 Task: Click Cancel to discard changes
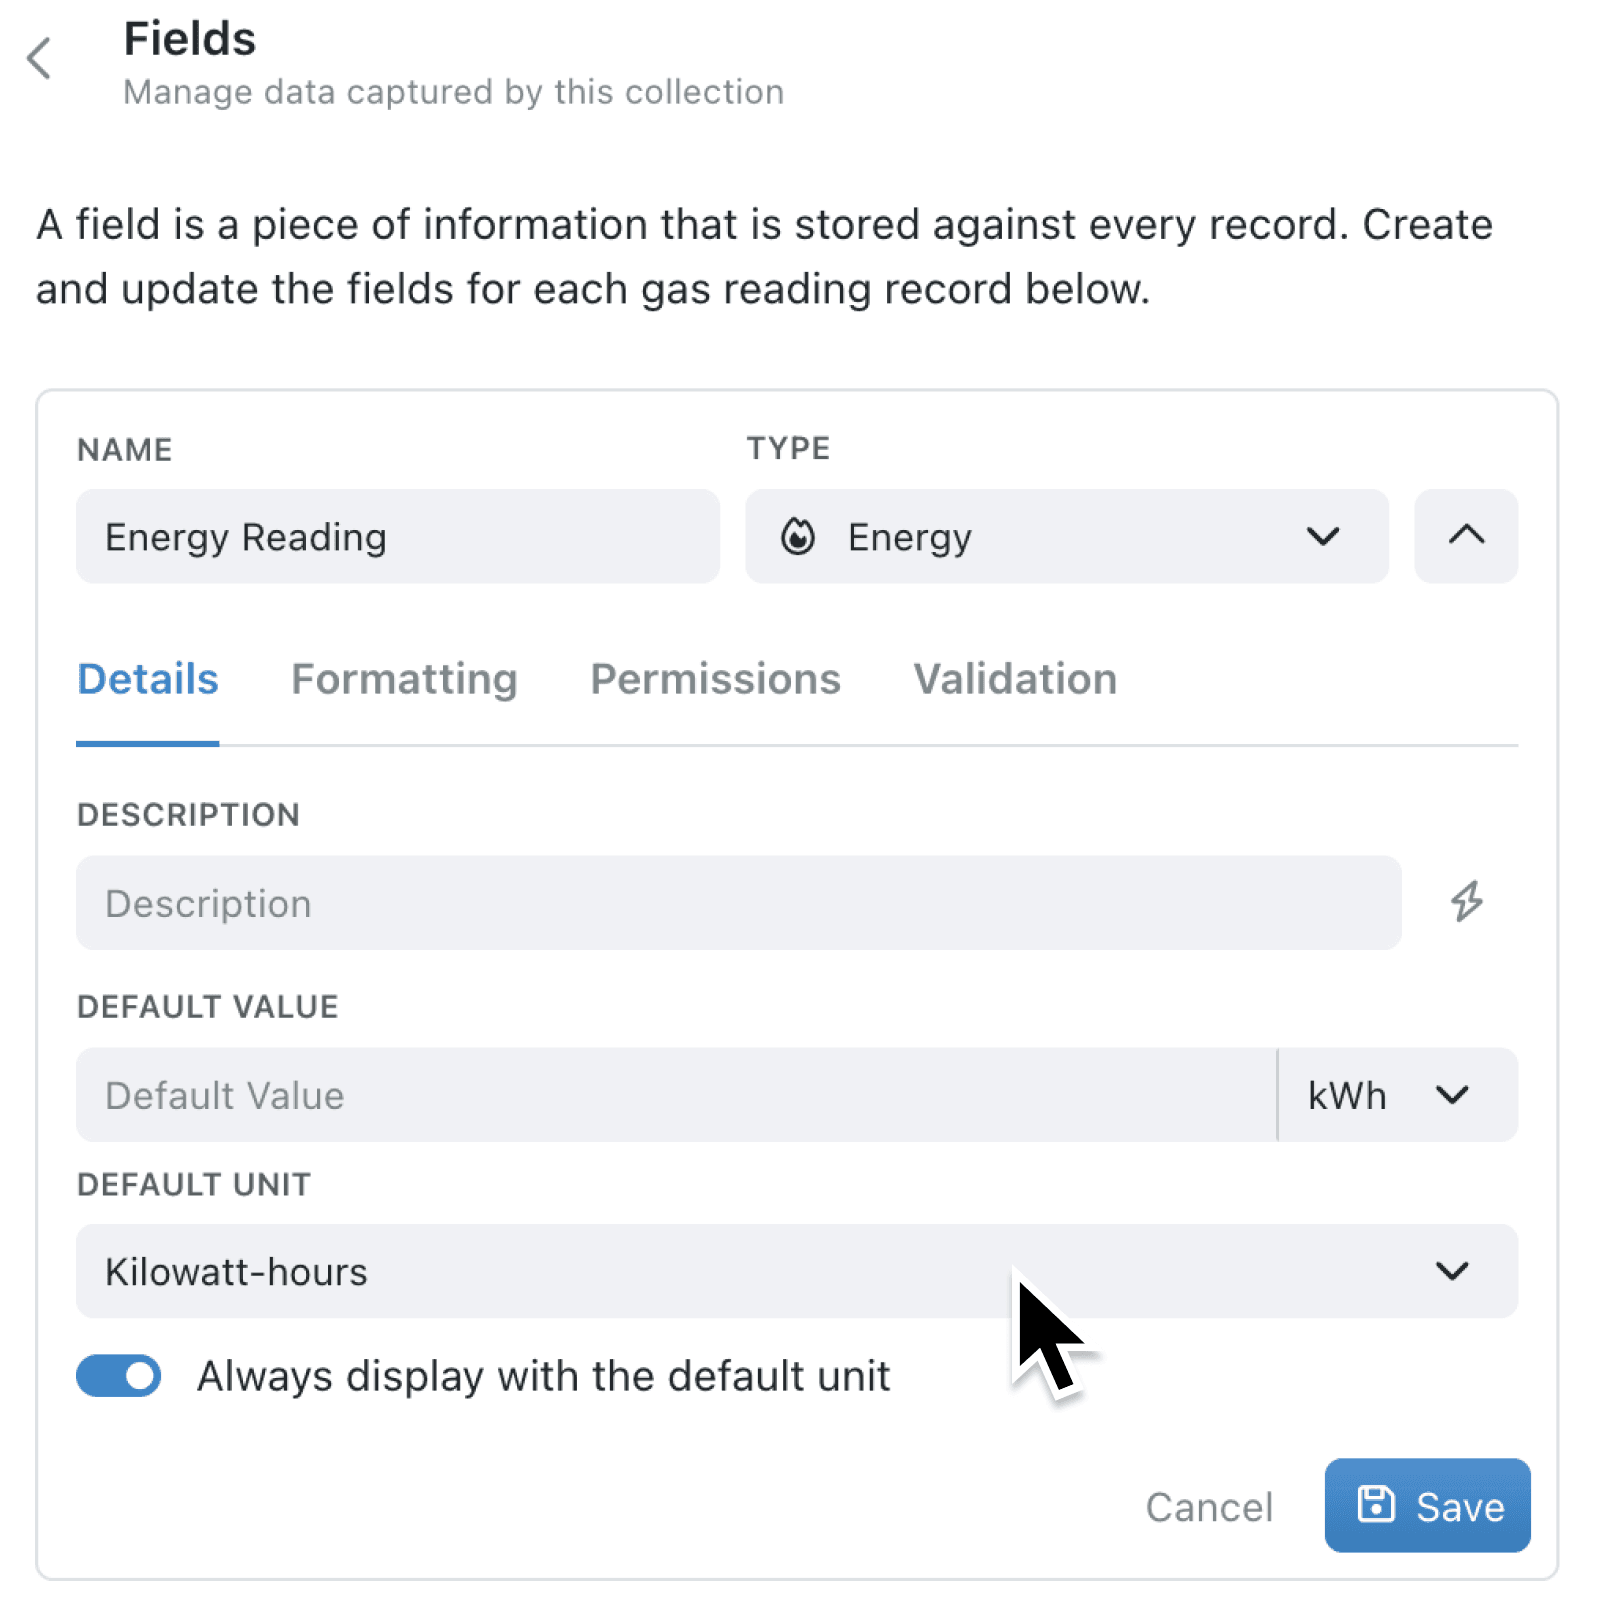(1209, 1506)
